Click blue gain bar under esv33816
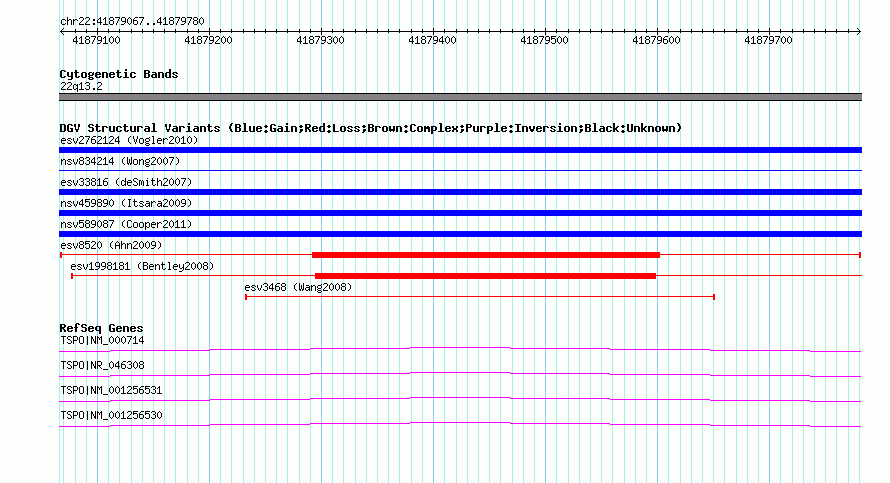Image resolution: width=890 pixels, height=483 pixels. pos(460,192)
